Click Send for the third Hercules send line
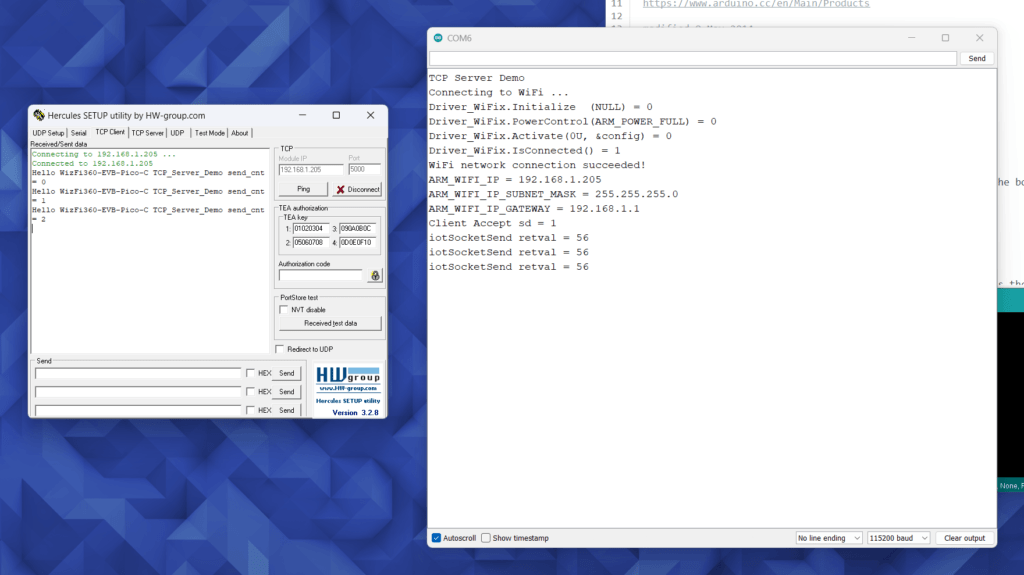The width and height of the screenshot is (1024, 575). [287, 410]
